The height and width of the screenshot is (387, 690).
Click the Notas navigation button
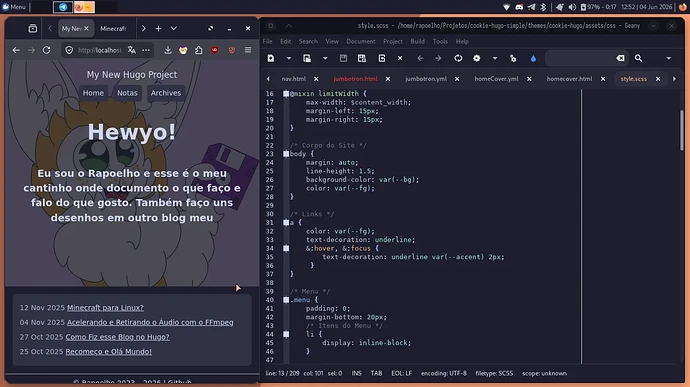(127, 93)
